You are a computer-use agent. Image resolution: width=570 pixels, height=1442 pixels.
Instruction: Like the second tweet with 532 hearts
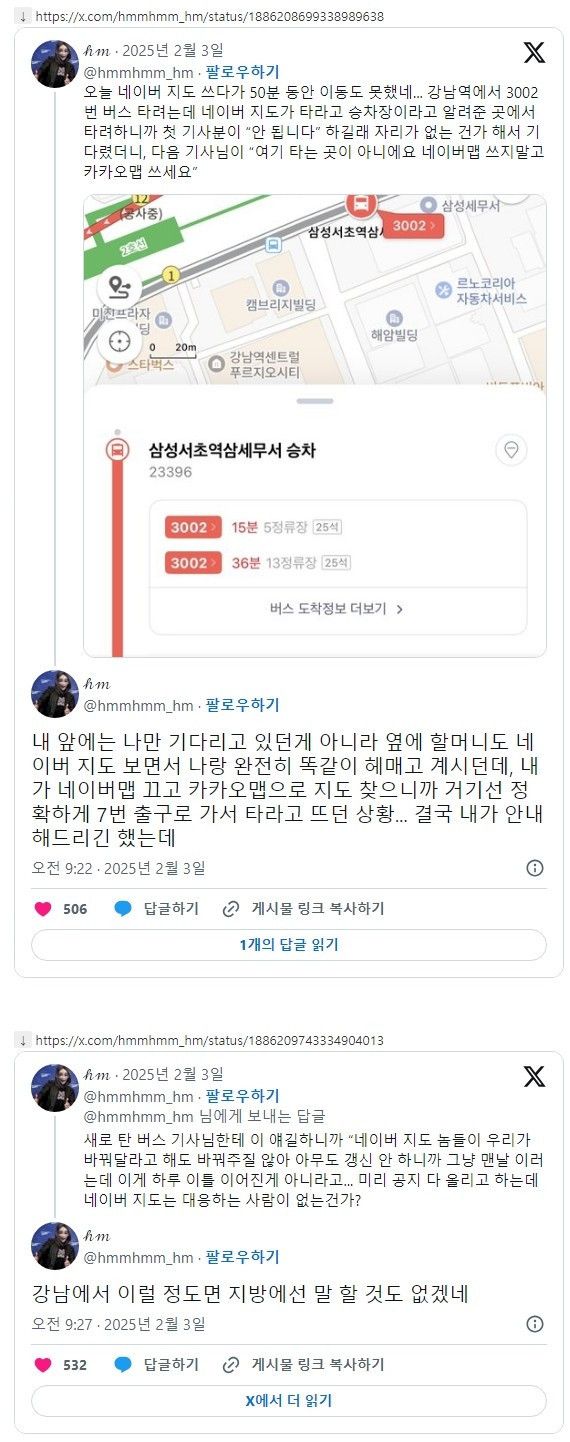click(x=43, y=1365)
